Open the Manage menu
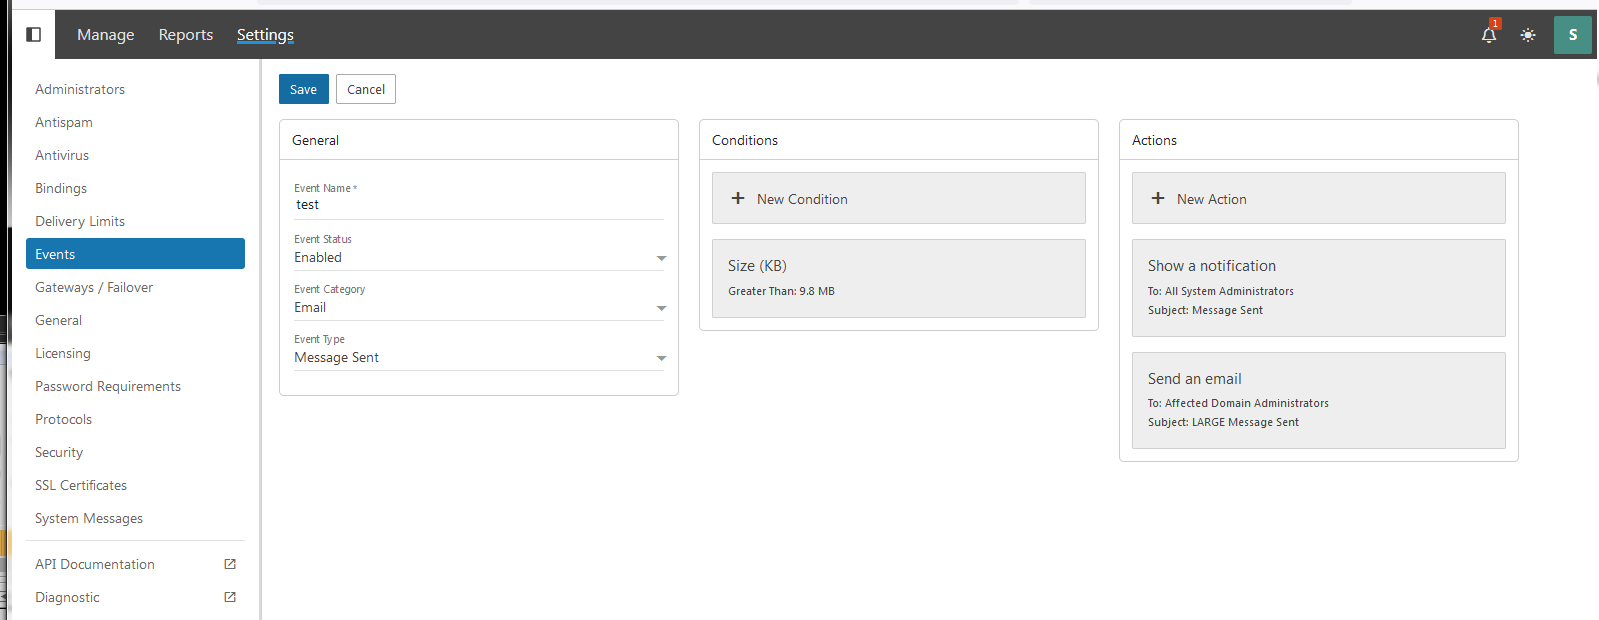Screen dimensions: 1599x620 tap(105, 35)
